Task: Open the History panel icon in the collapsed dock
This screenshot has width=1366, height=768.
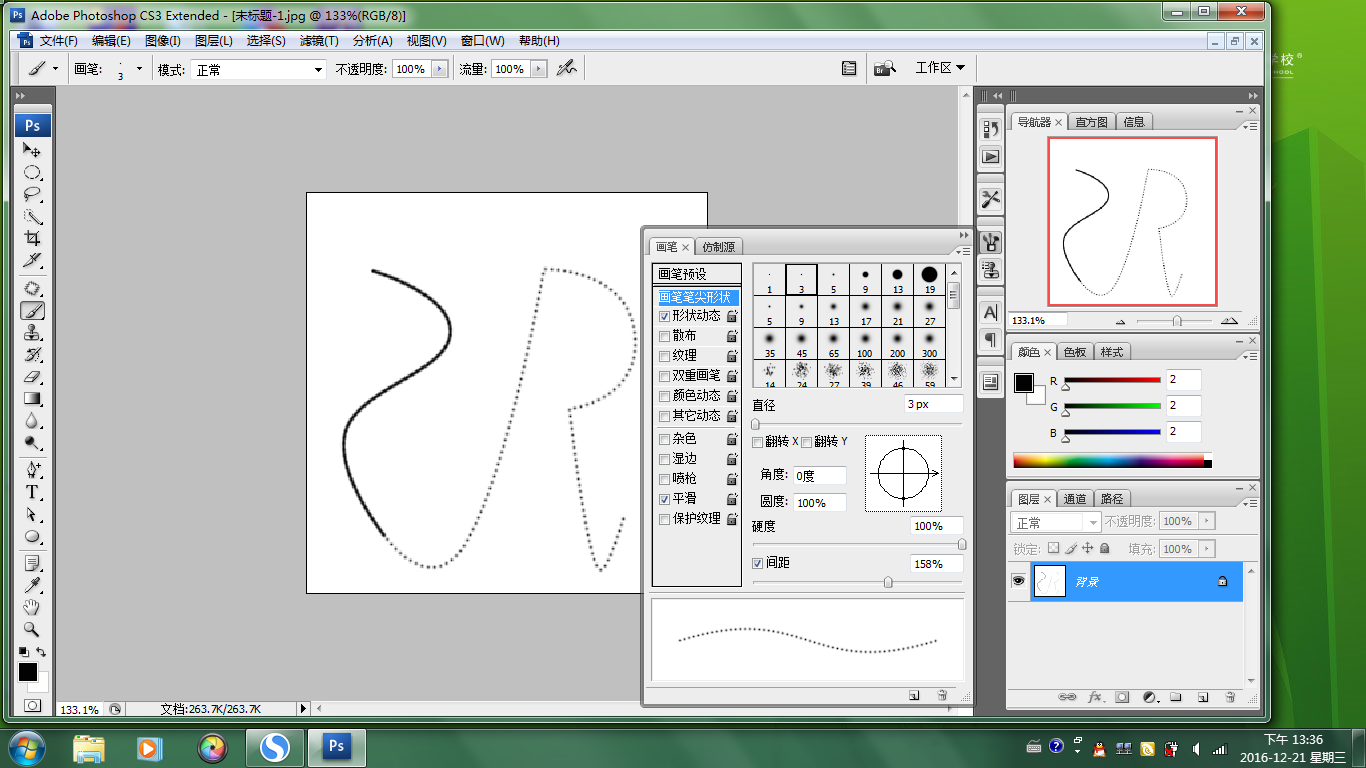Action: [990, 129]
